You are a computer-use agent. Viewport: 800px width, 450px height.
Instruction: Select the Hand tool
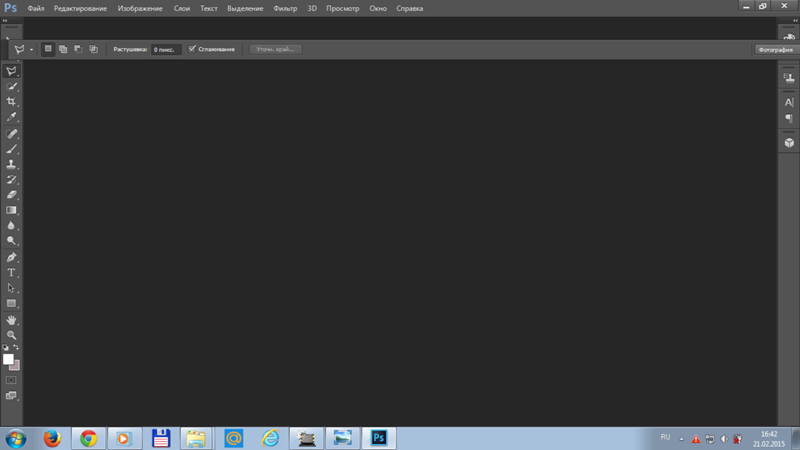[x=12, y=320]
